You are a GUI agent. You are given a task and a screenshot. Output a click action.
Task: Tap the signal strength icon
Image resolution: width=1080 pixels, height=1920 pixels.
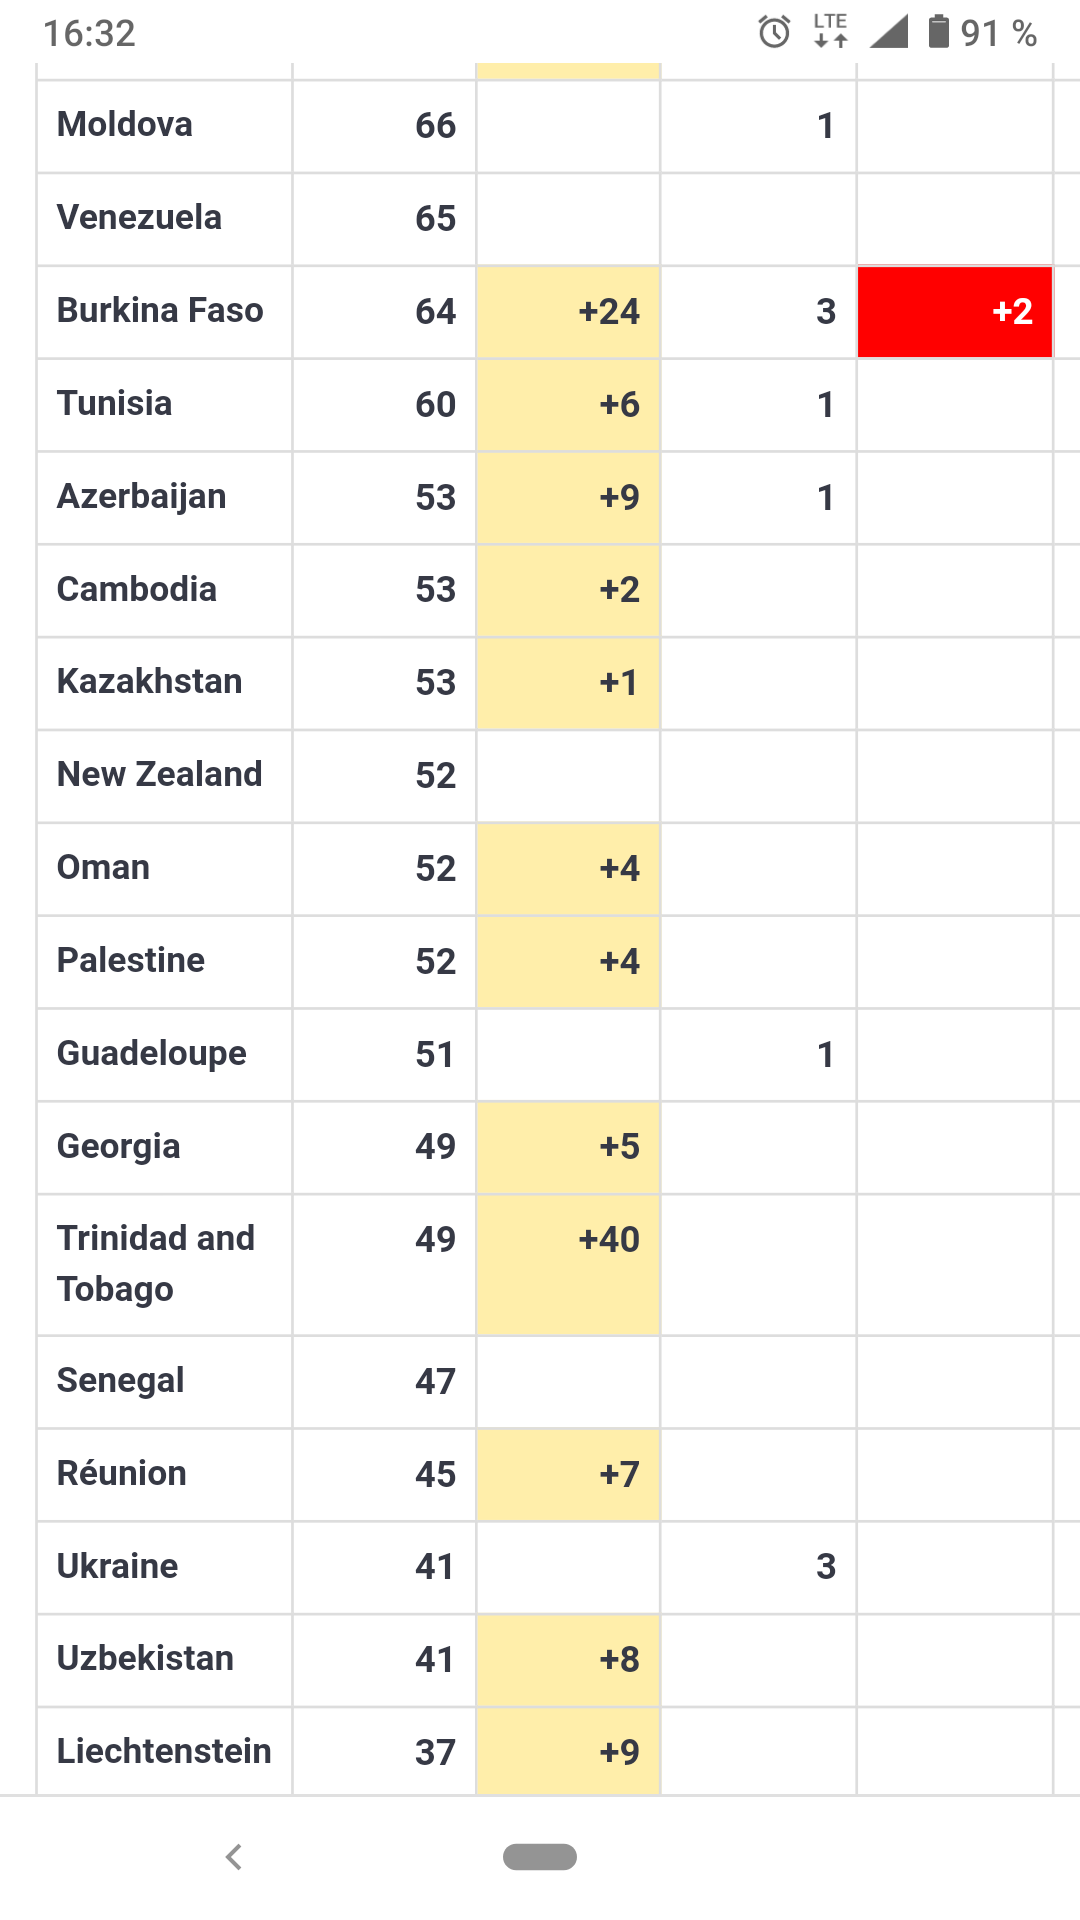pyautogui.click(x=888, y=32)
